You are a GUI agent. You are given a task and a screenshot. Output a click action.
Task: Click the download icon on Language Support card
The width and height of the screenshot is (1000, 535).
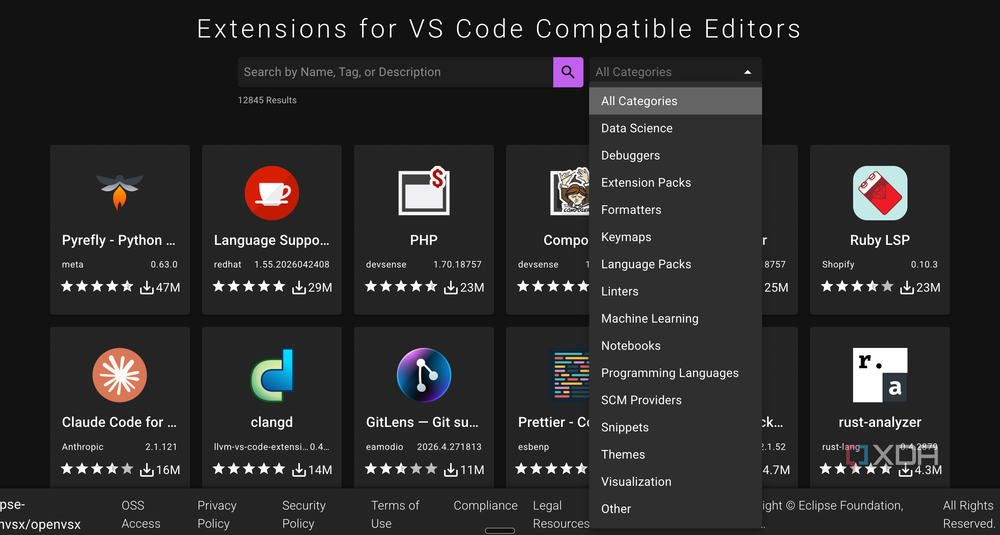(x=298, y=288)
